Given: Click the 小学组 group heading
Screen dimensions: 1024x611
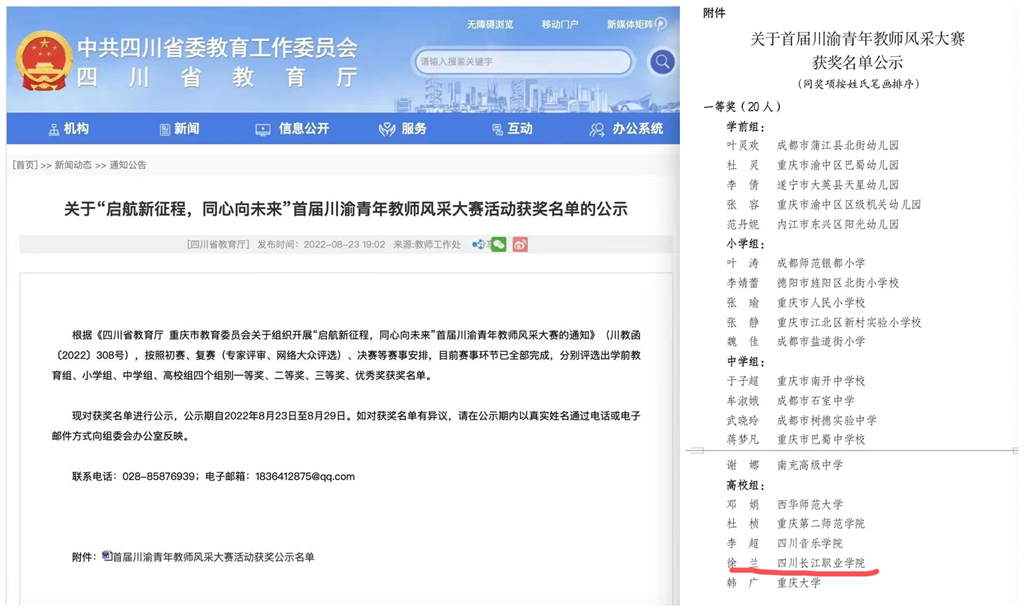Looking at the screenshot, I should point(746,244).
